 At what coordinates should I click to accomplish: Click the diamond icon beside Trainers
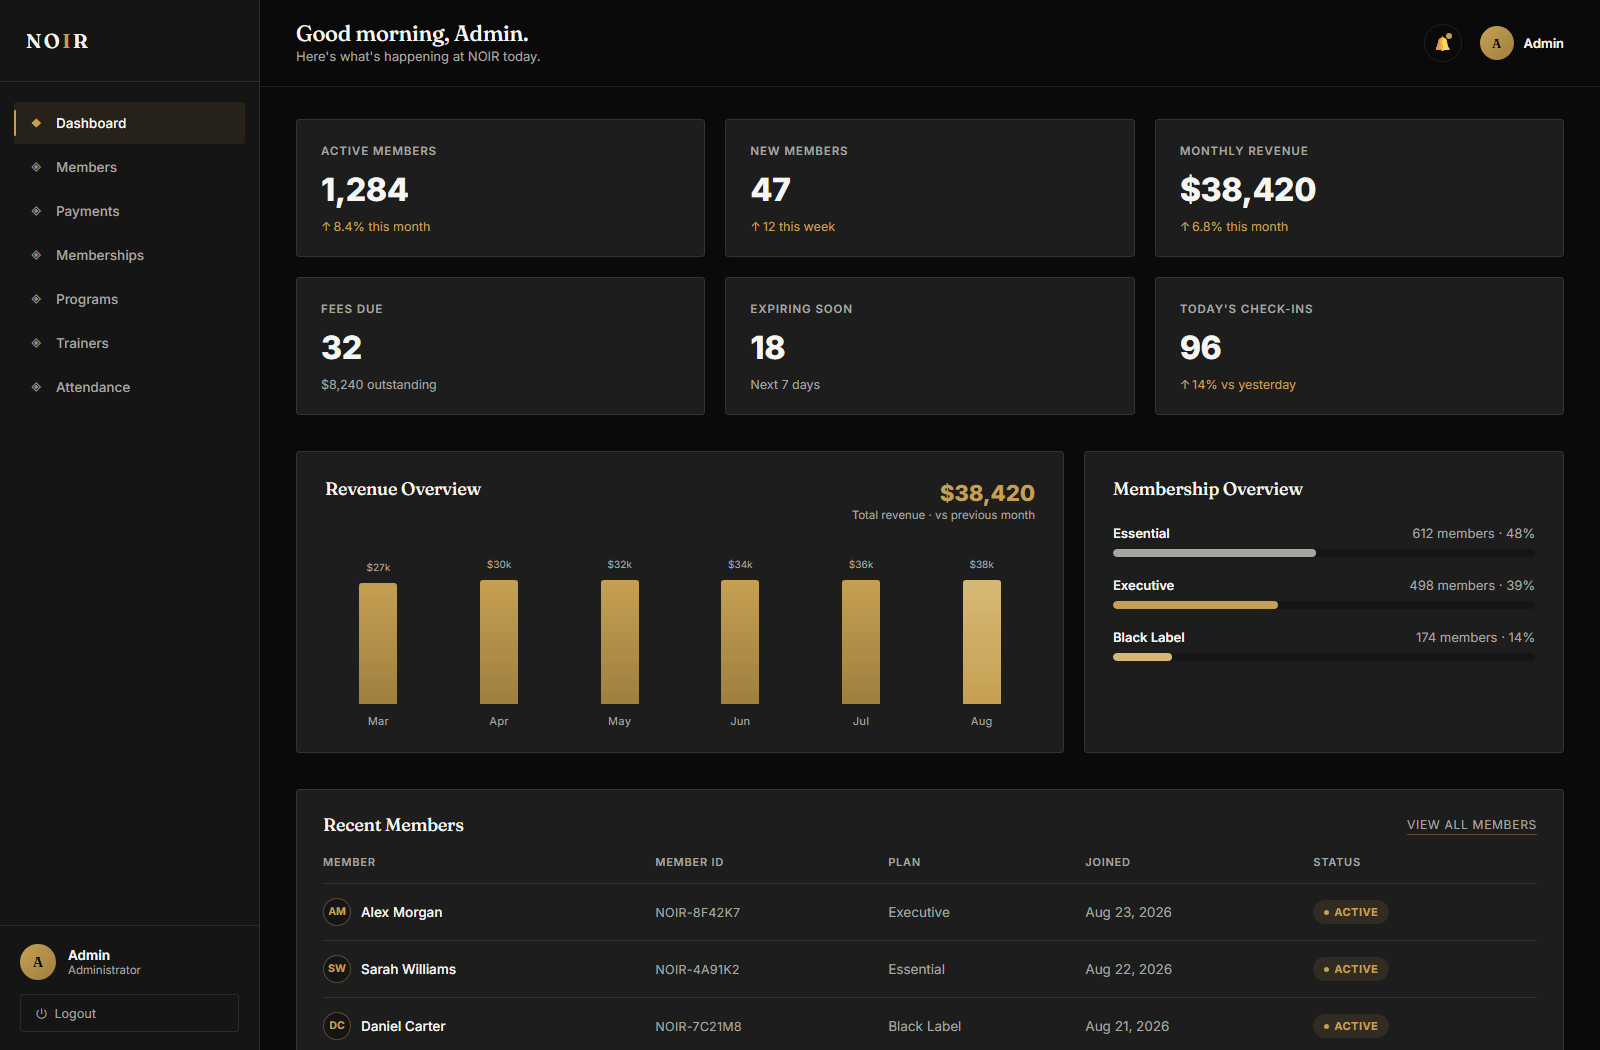[36, 343]
